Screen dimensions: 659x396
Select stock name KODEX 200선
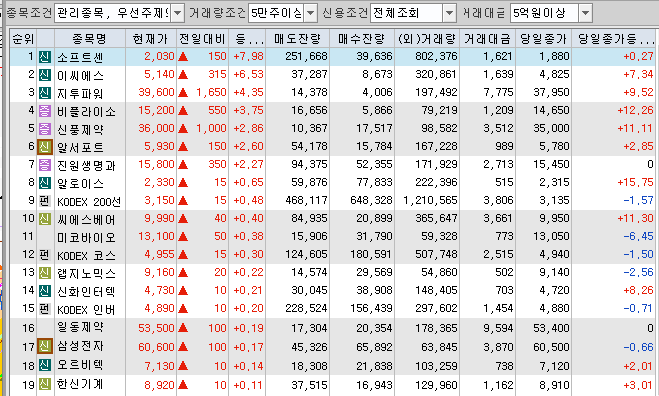click(x=89, y=202)
